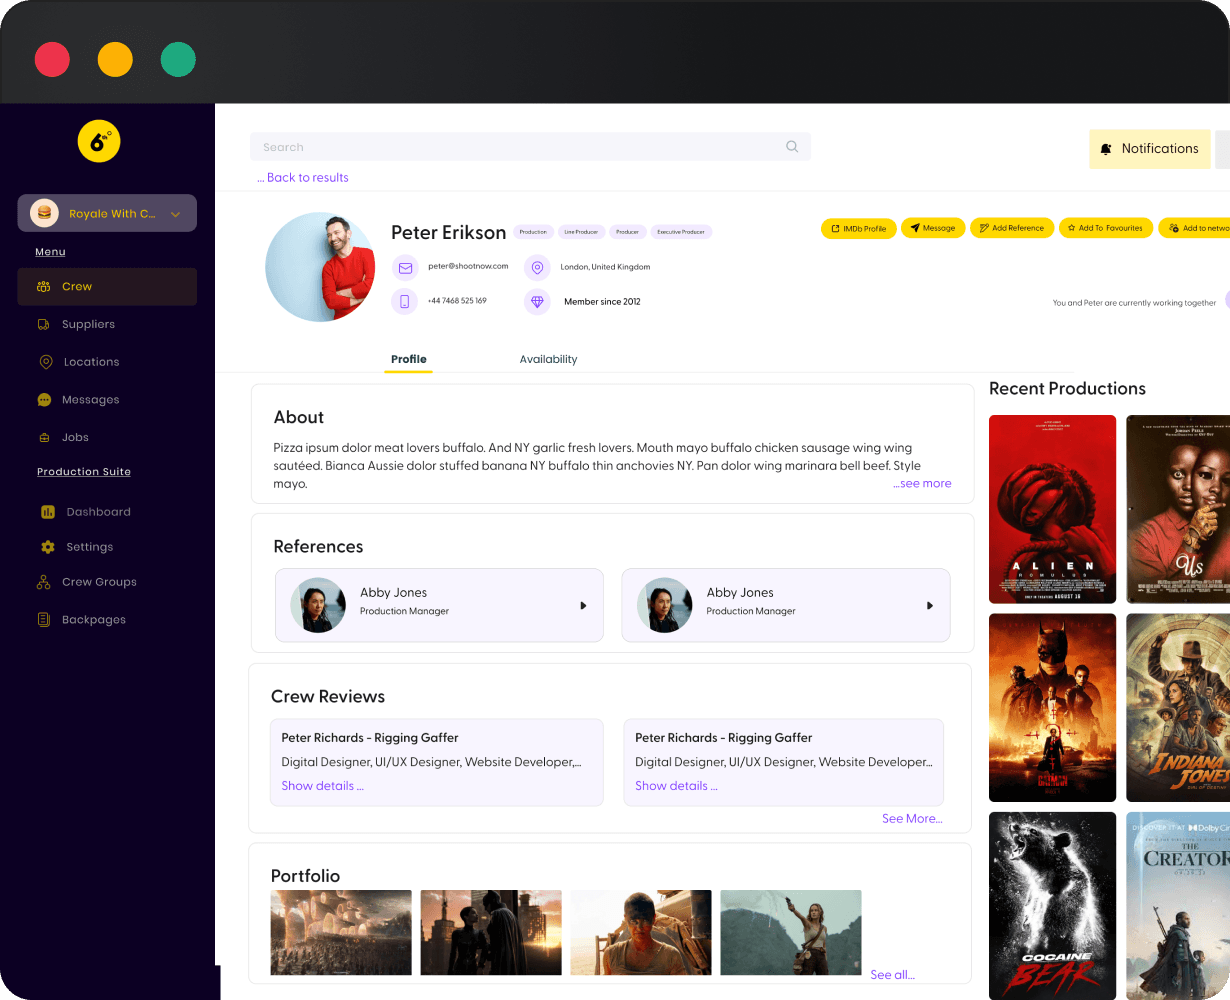Click the yellow app logo in sidebar

point(99,142)
